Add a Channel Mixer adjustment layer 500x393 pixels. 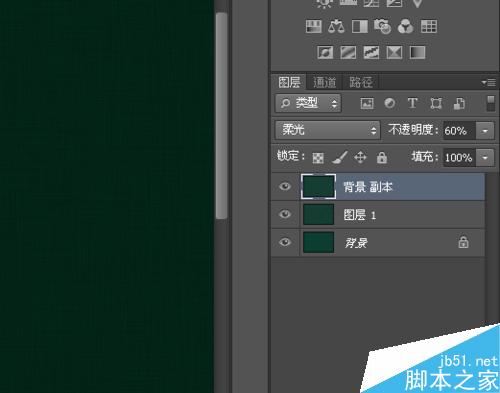point(406,27)
